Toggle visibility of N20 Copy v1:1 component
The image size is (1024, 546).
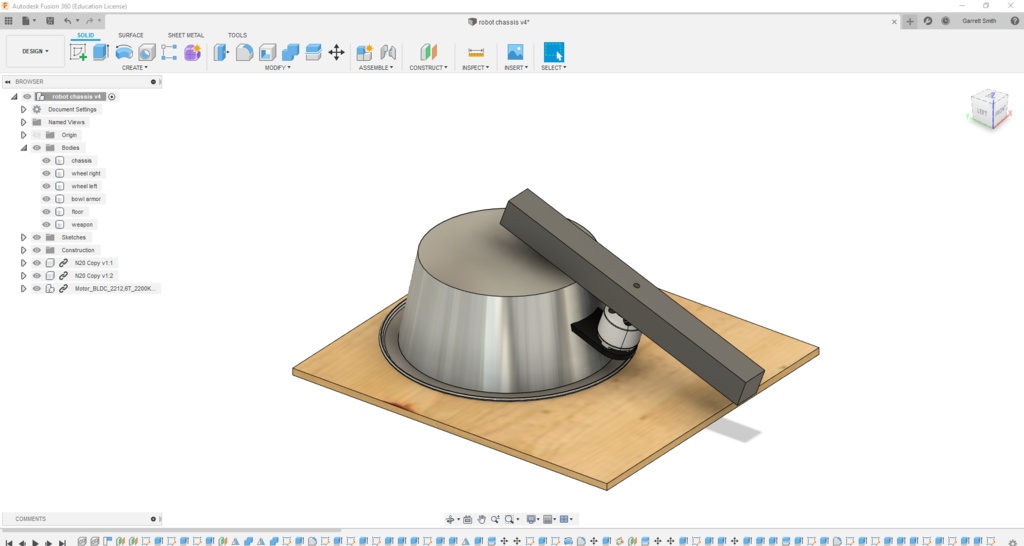click(37, 263)
